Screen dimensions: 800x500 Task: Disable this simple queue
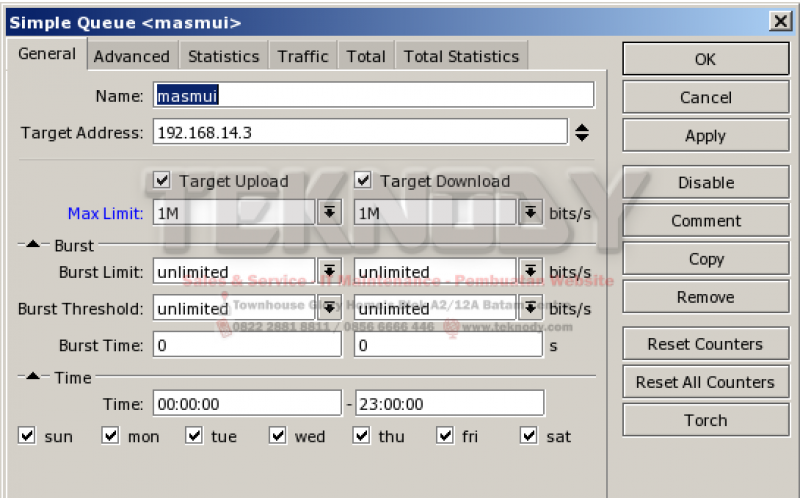(x=706, y=182)
